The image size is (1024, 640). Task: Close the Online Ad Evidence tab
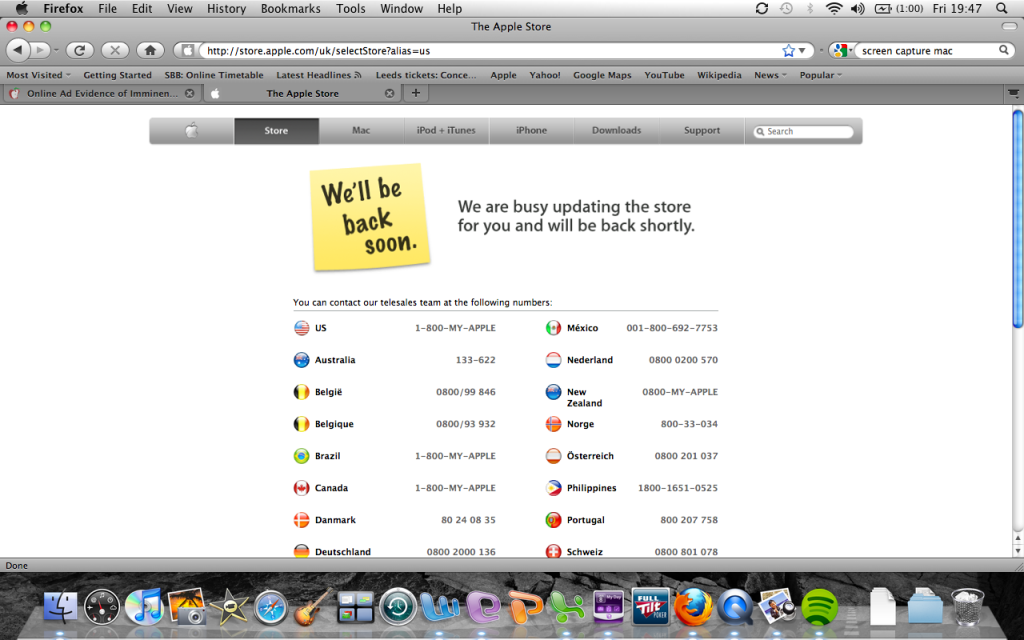coord(189,93)
